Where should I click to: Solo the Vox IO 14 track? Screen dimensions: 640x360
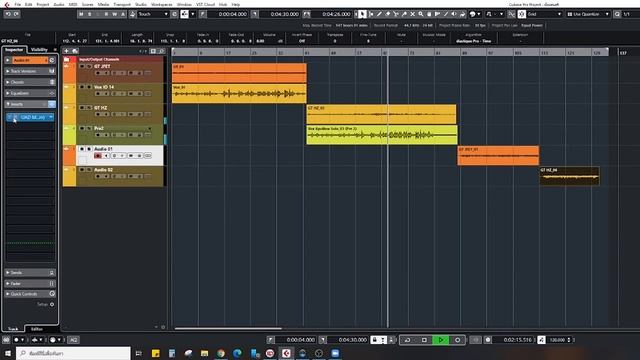[x=89, y=87]
